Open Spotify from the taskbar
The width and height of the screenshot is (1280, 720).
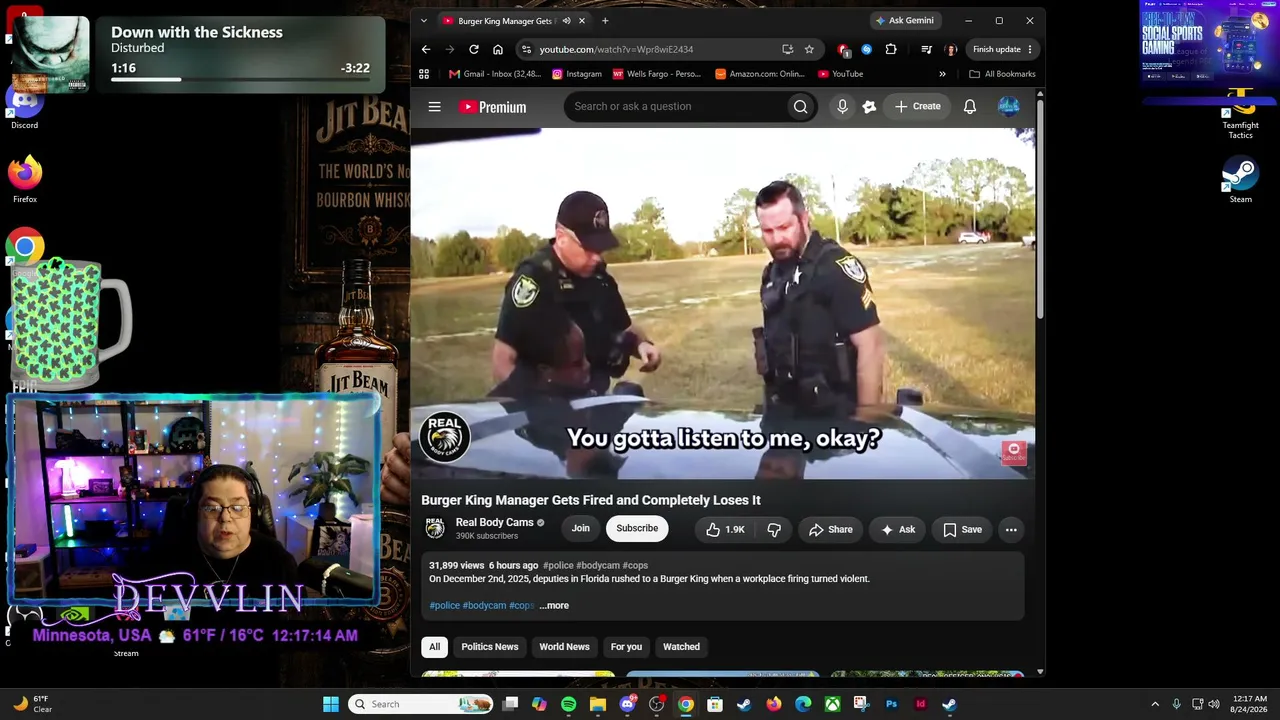click(x=568, y=704)
